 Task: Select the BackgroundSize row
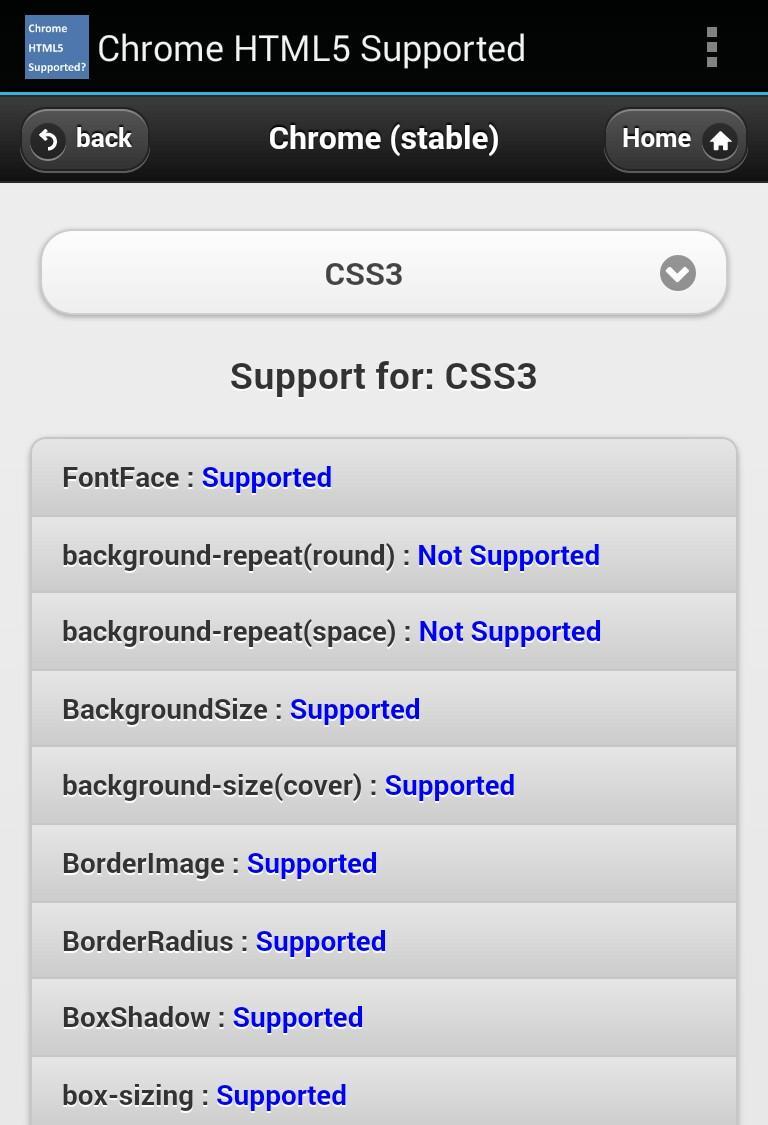click(384, 709)
